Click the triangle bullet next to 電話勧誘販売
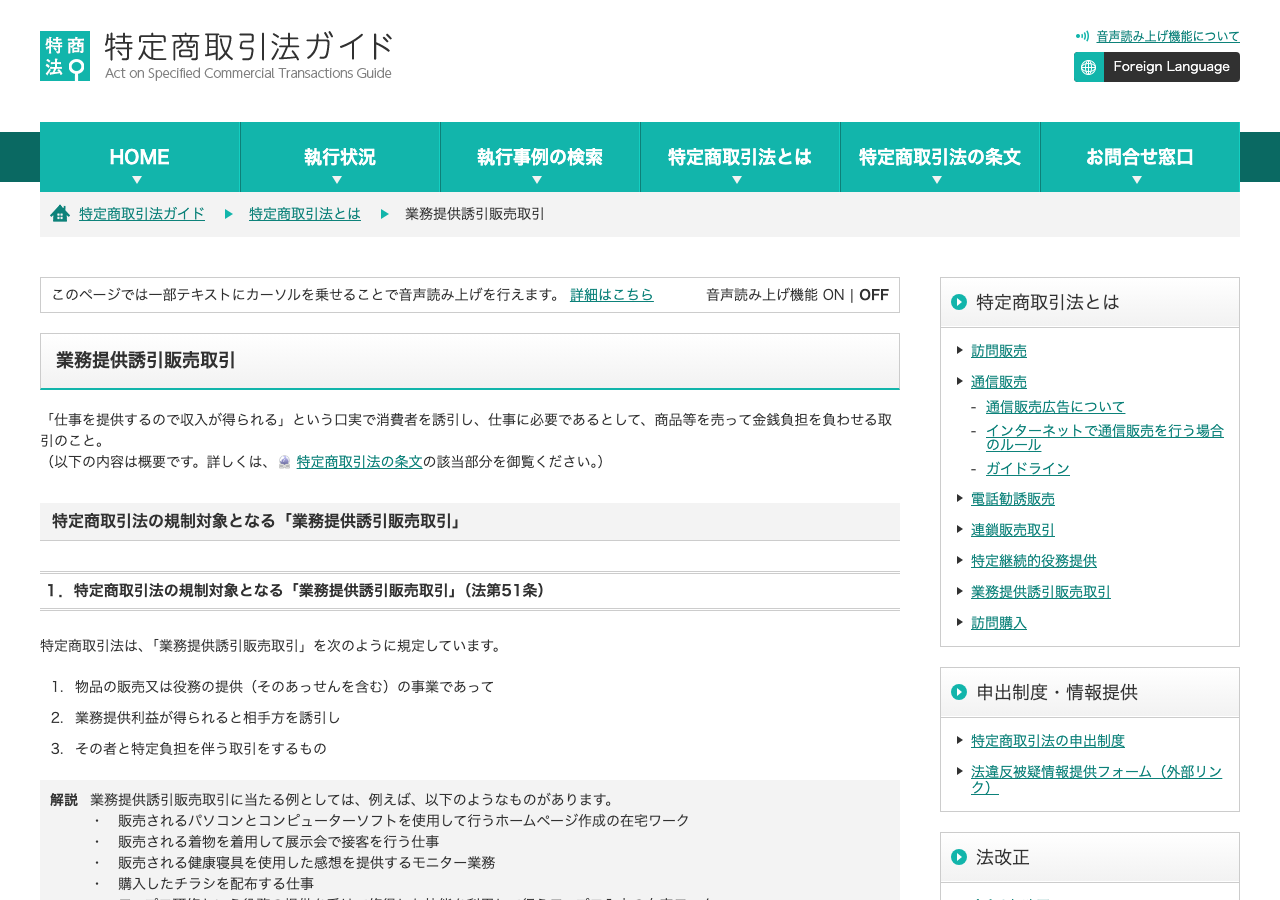The width and height of the screenshot is (1280, 900). coord(960,498)
